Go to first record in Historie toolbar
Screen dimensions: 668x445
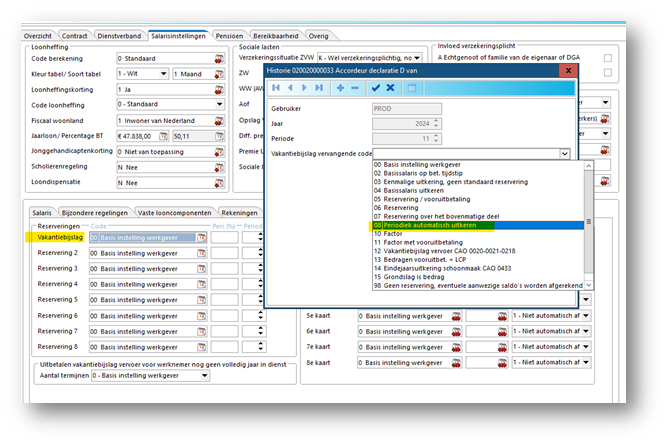pyautogui.click(x=276, y=88)
